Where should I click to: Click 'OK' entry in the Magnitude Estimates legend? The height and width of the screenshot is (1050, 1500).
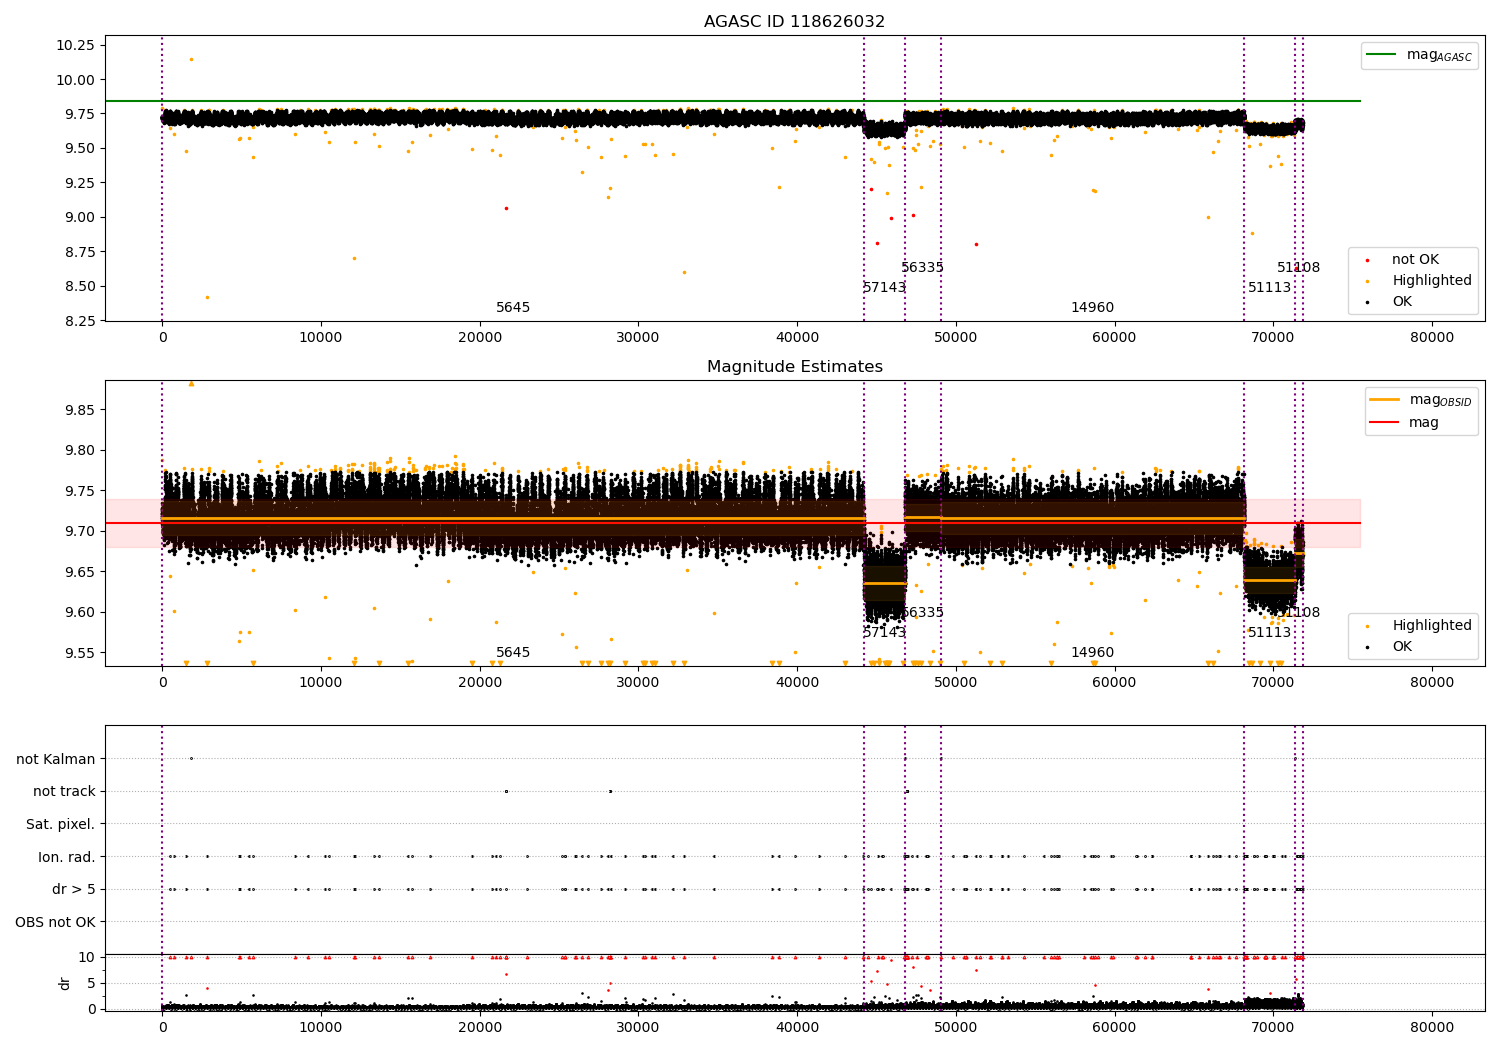1402,647
